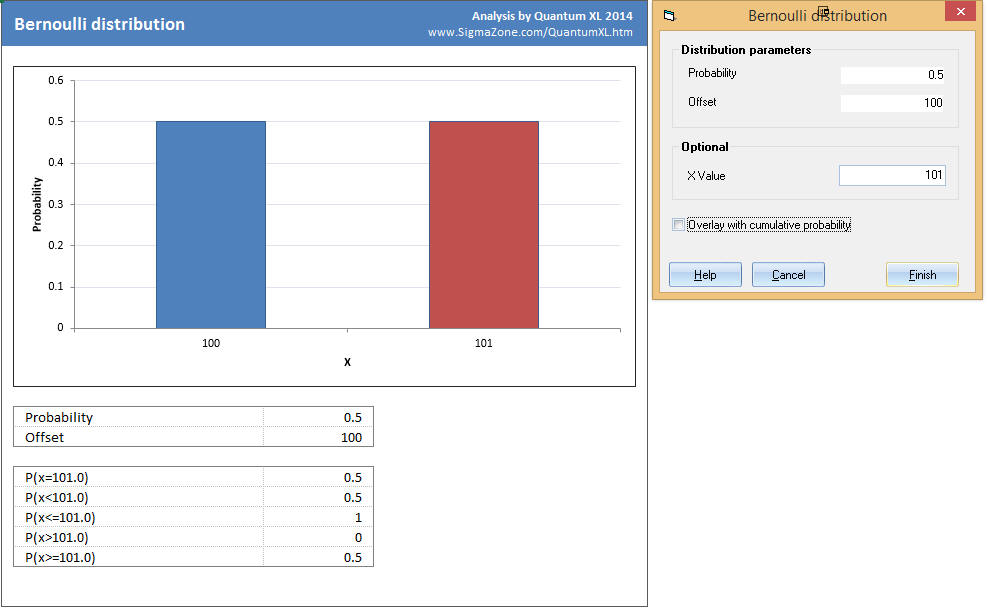Select the P(x>=101.0) result value

(x=318, y=557)
